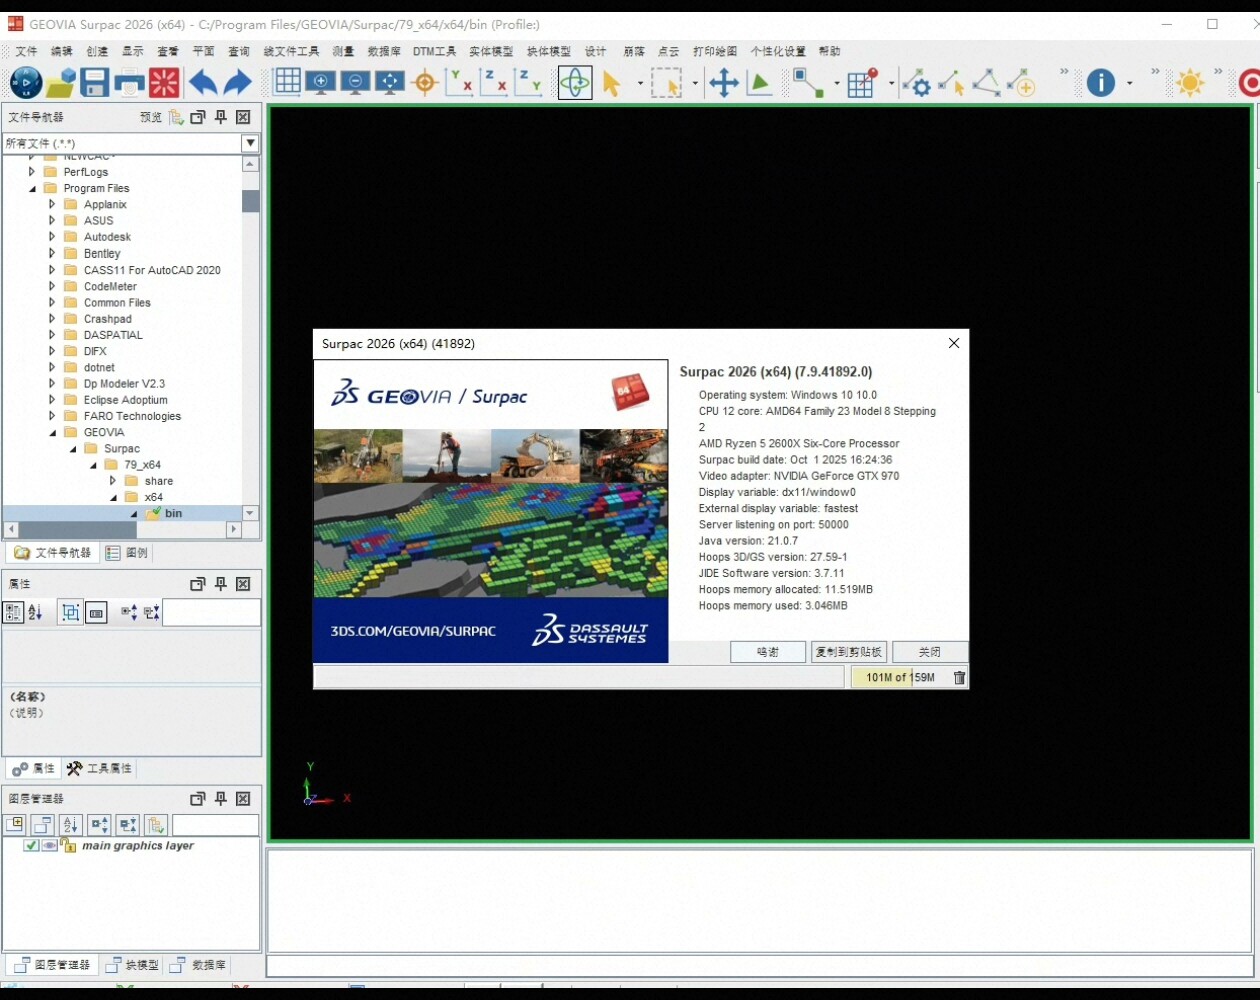Switch to the 图例 tab
The width and height of the screenshot is (1260, 1000).
[128, 553]
